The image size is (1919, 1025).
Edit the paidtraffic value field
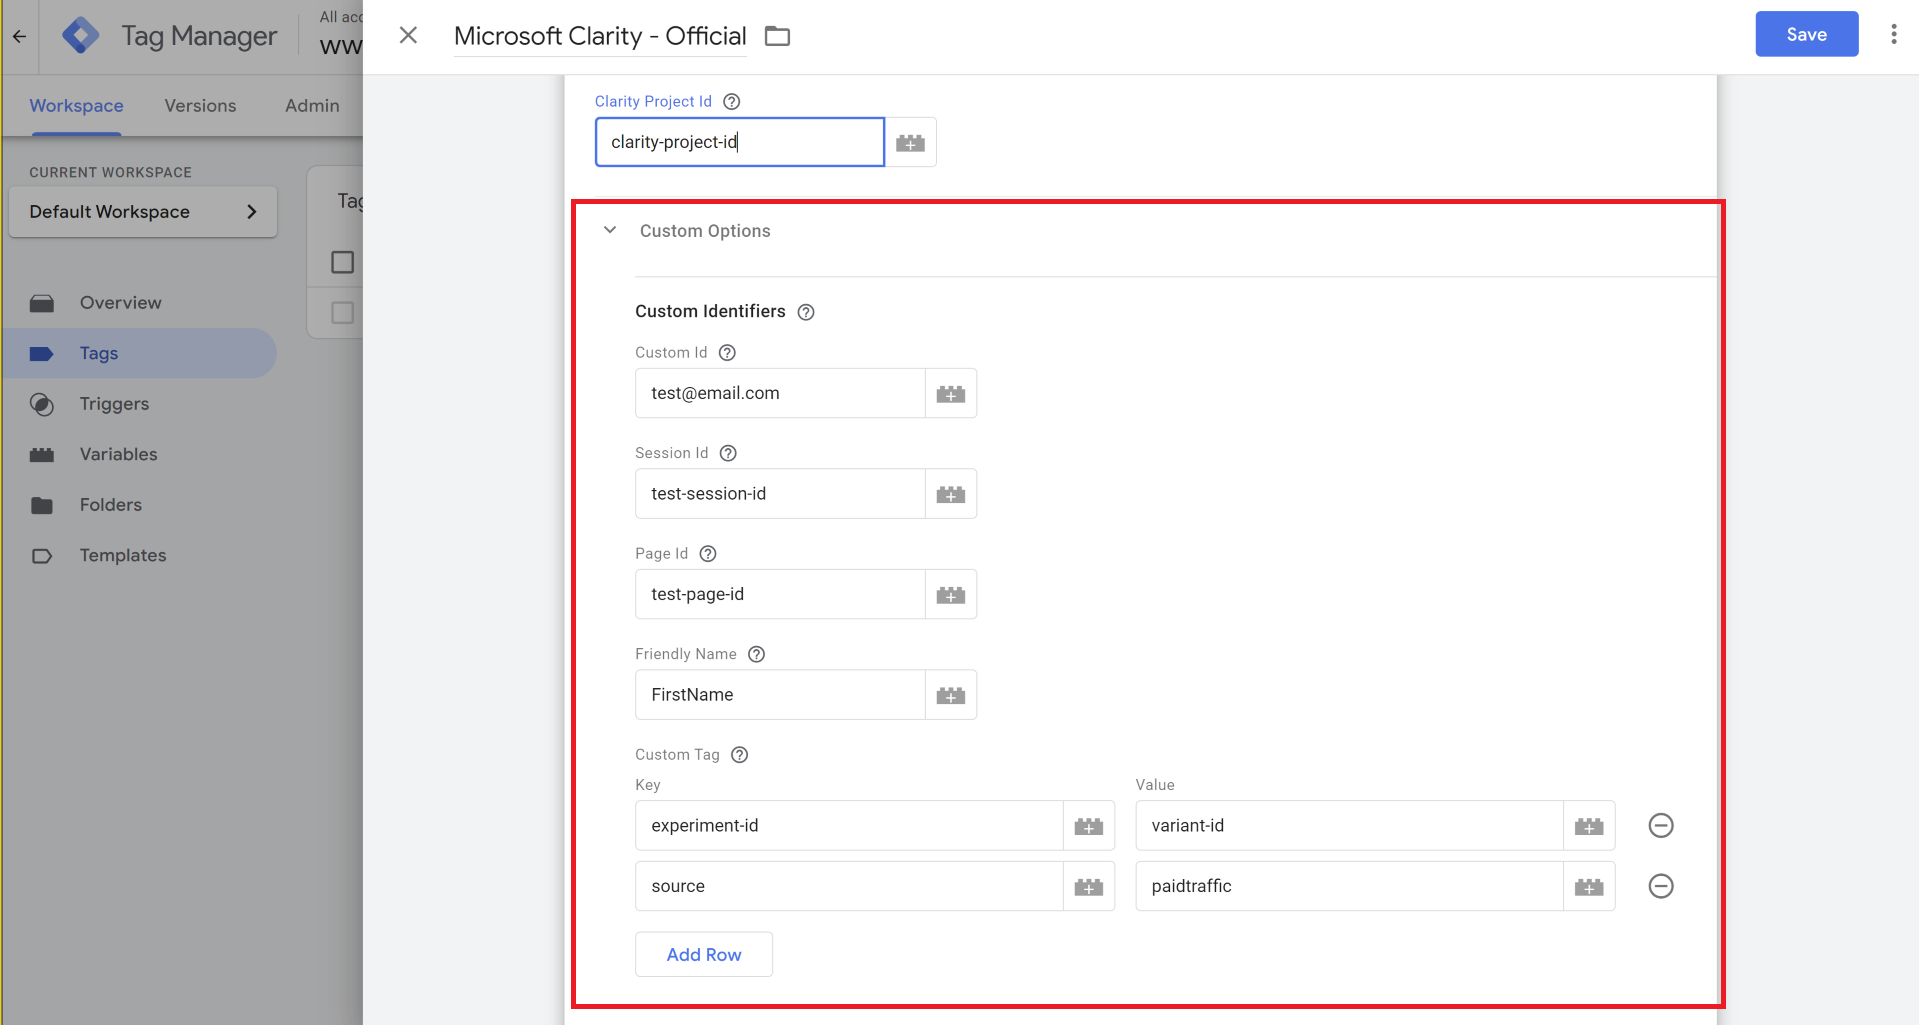click(x=1349, y=886)
